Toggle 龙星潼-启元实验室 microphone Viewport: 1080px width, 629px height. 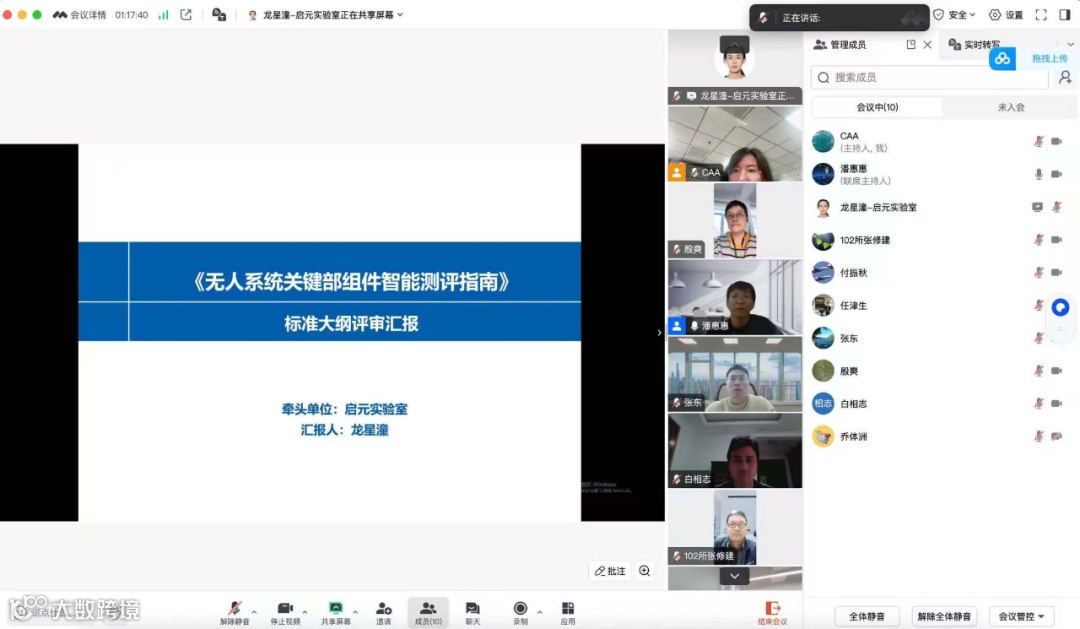pyautogui.click(x=1057, y=207)
